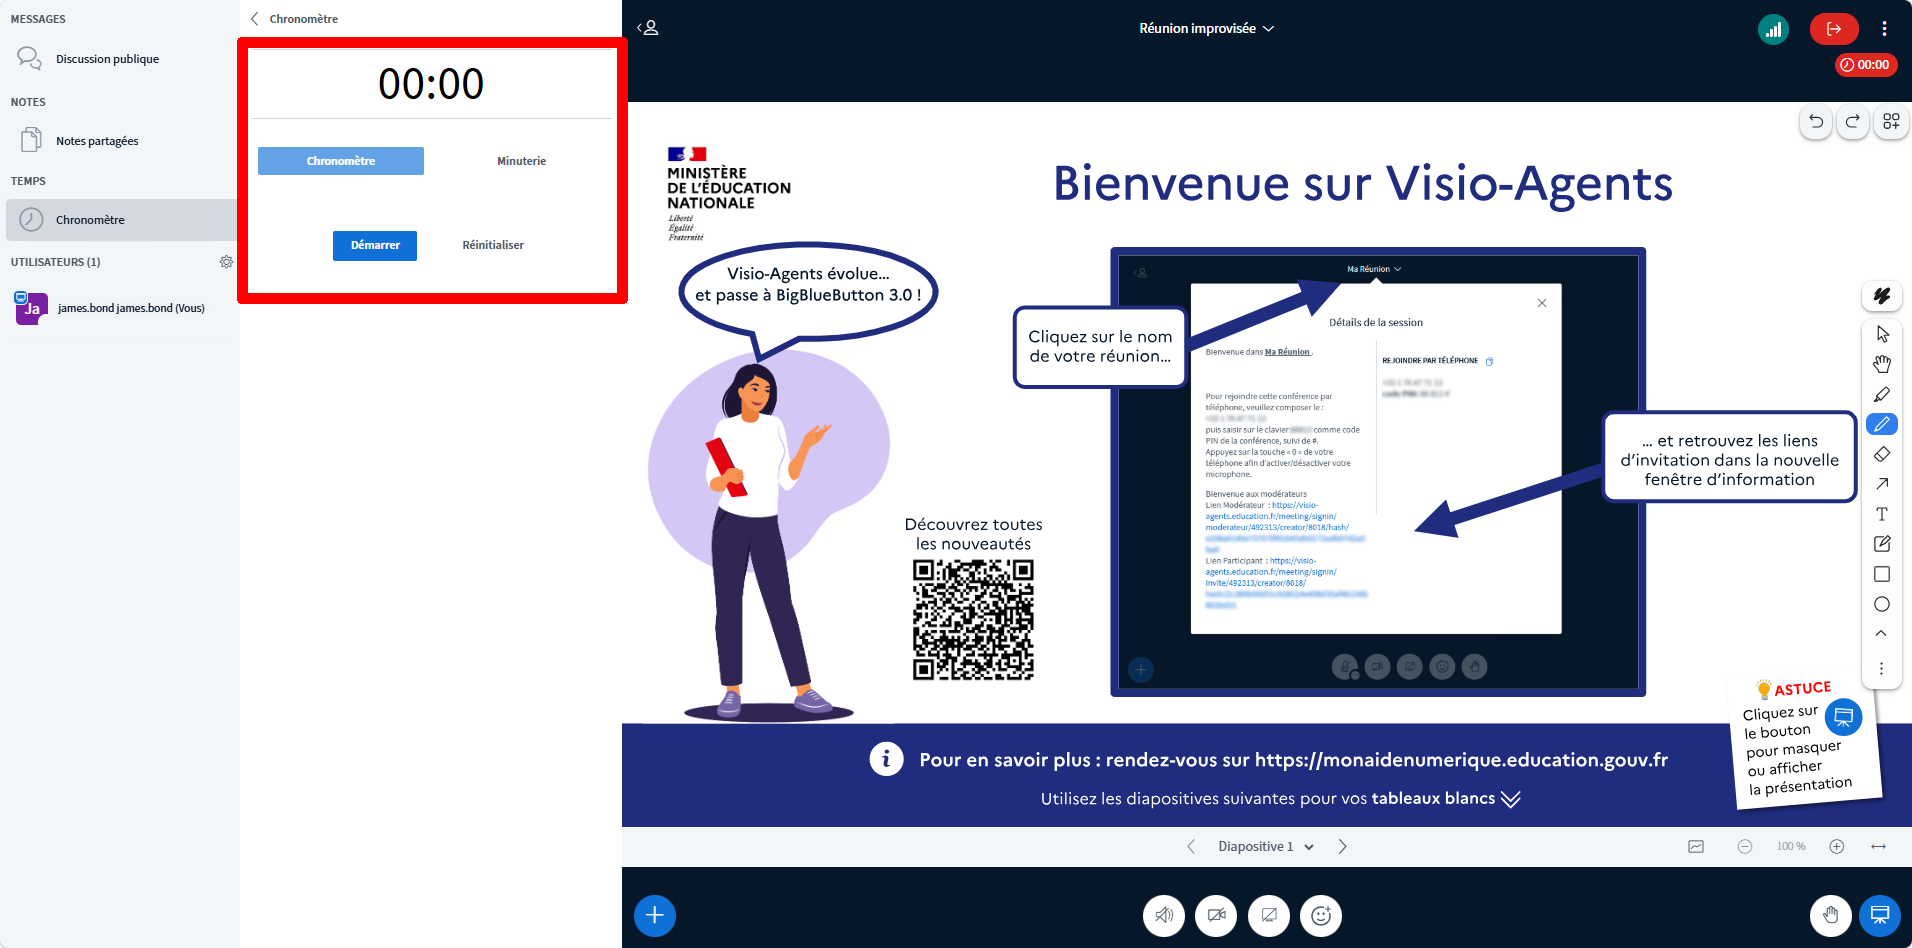Reset zoom via the 100 % label
This screenshot has width=1912, height=948.
coord(1791,846)
